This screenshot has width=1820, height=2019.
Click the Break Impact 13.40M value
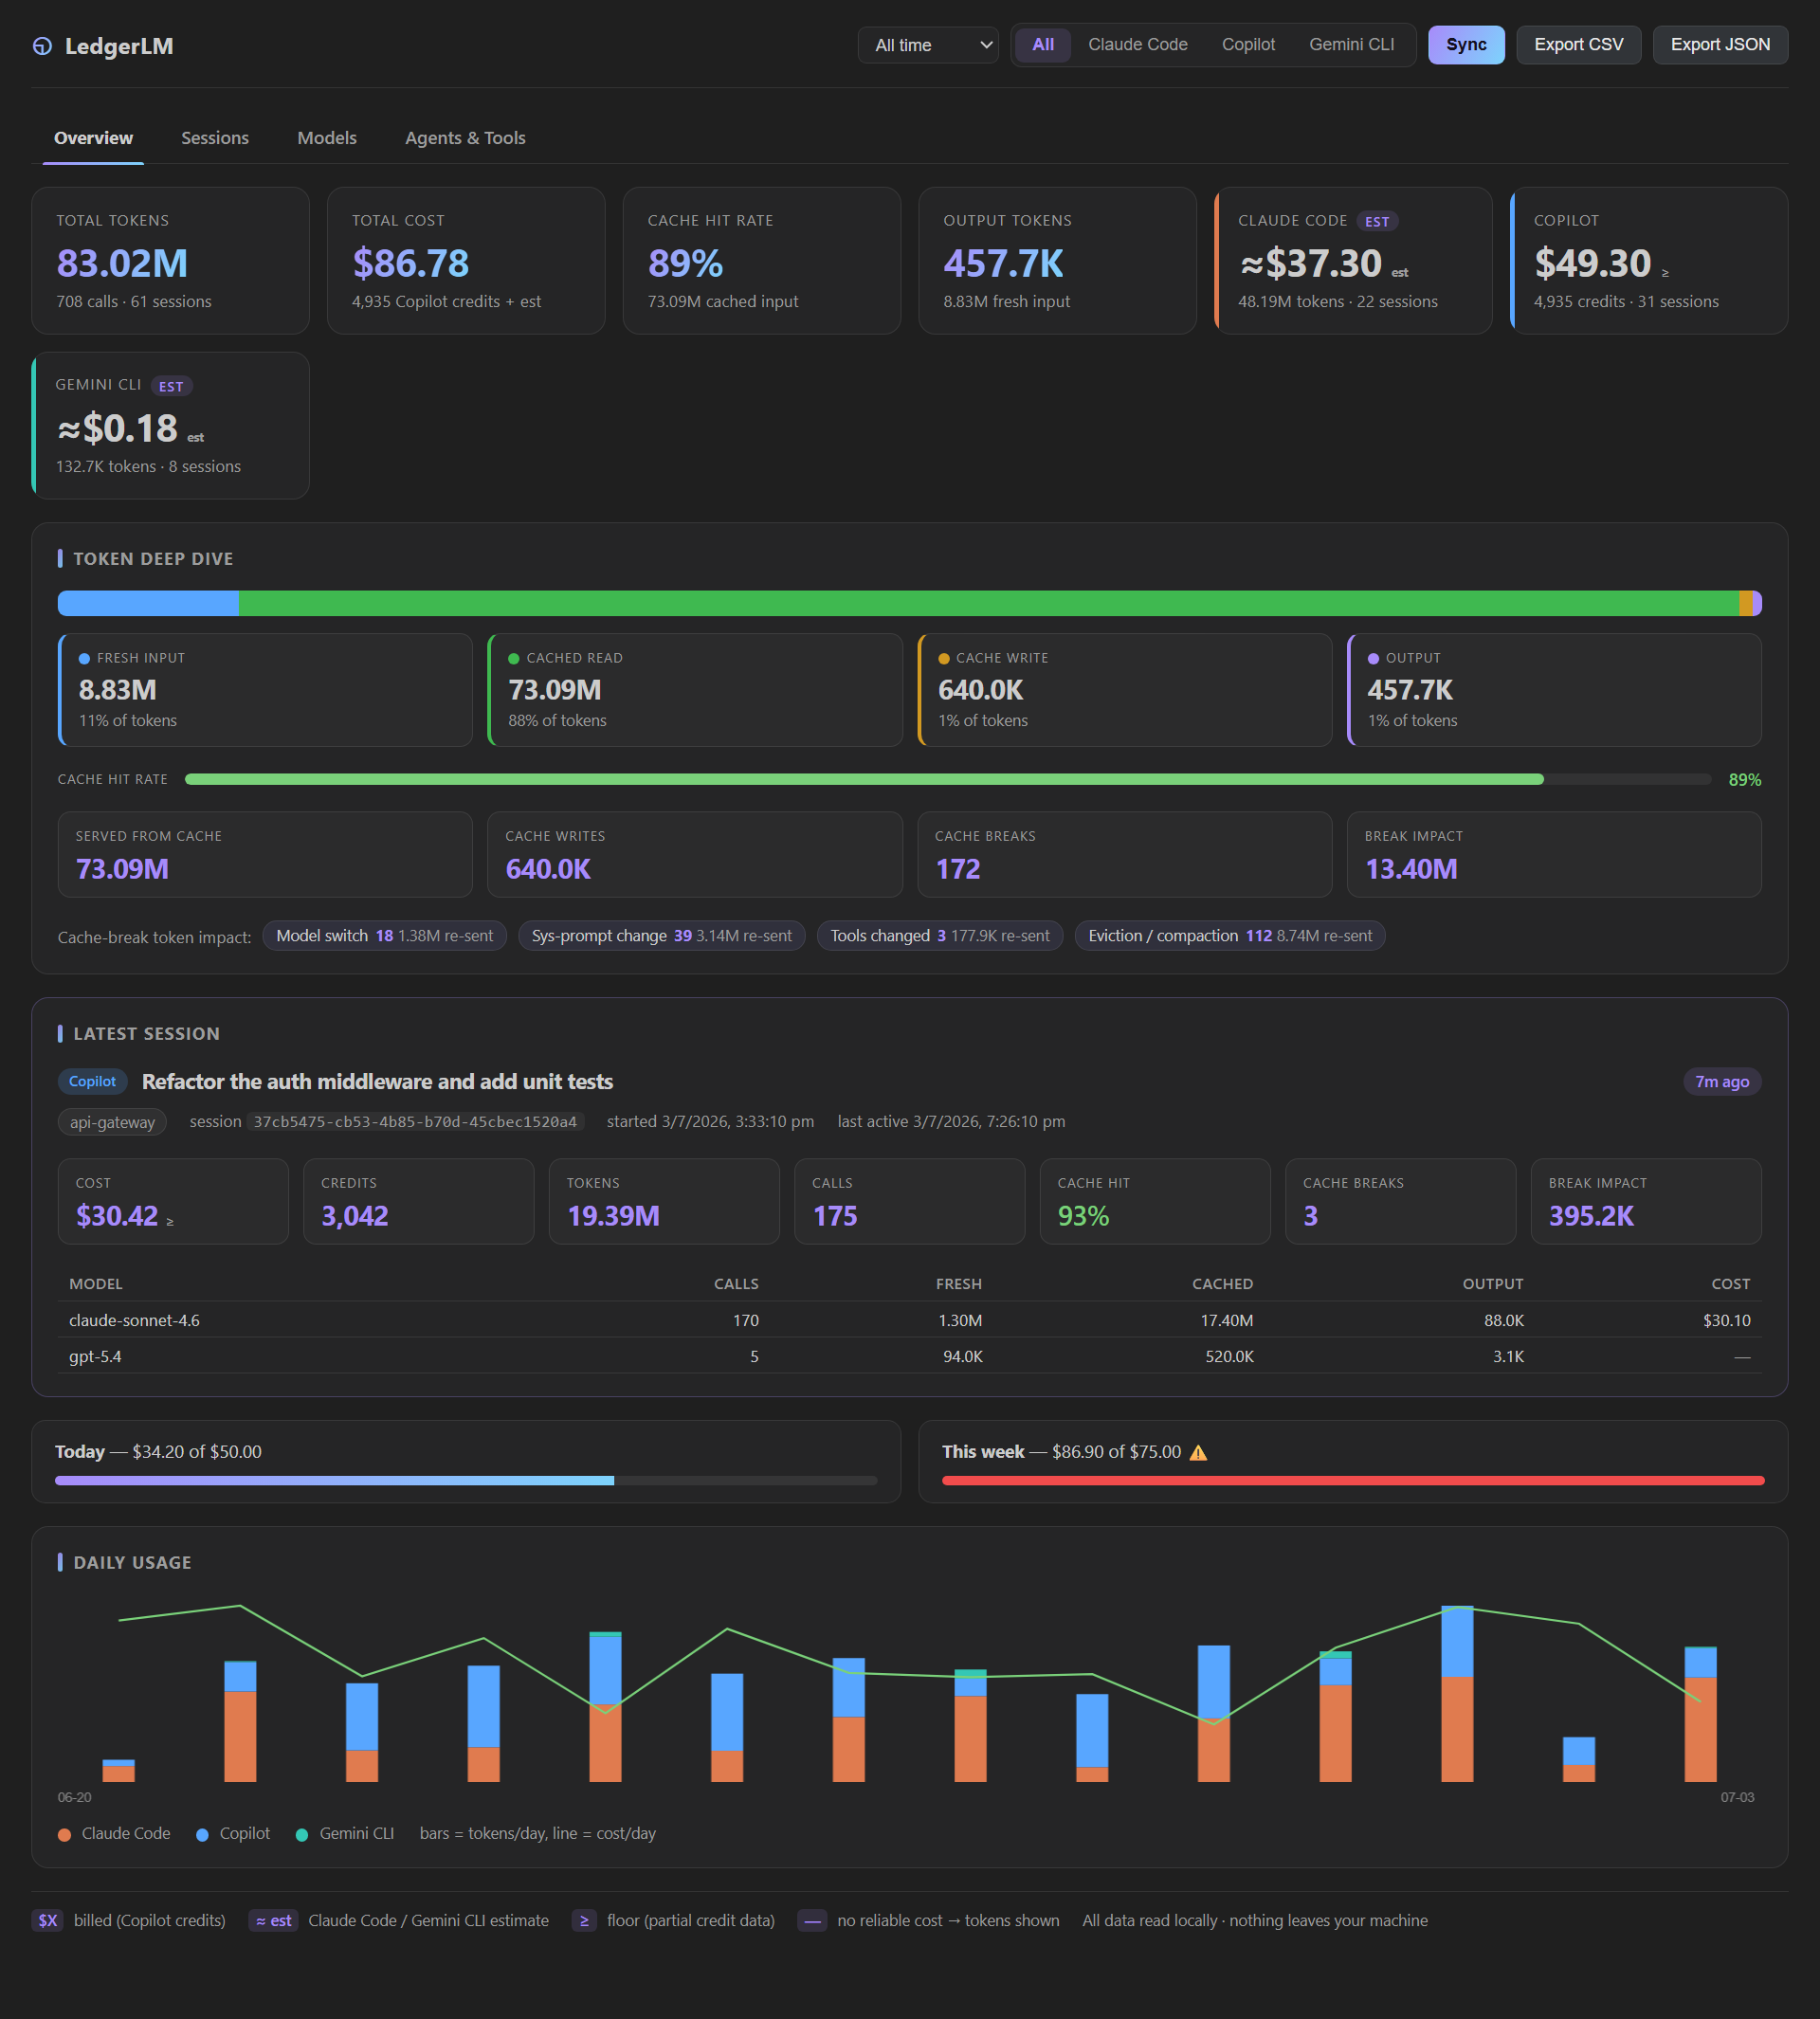(x=1411, y=868)
